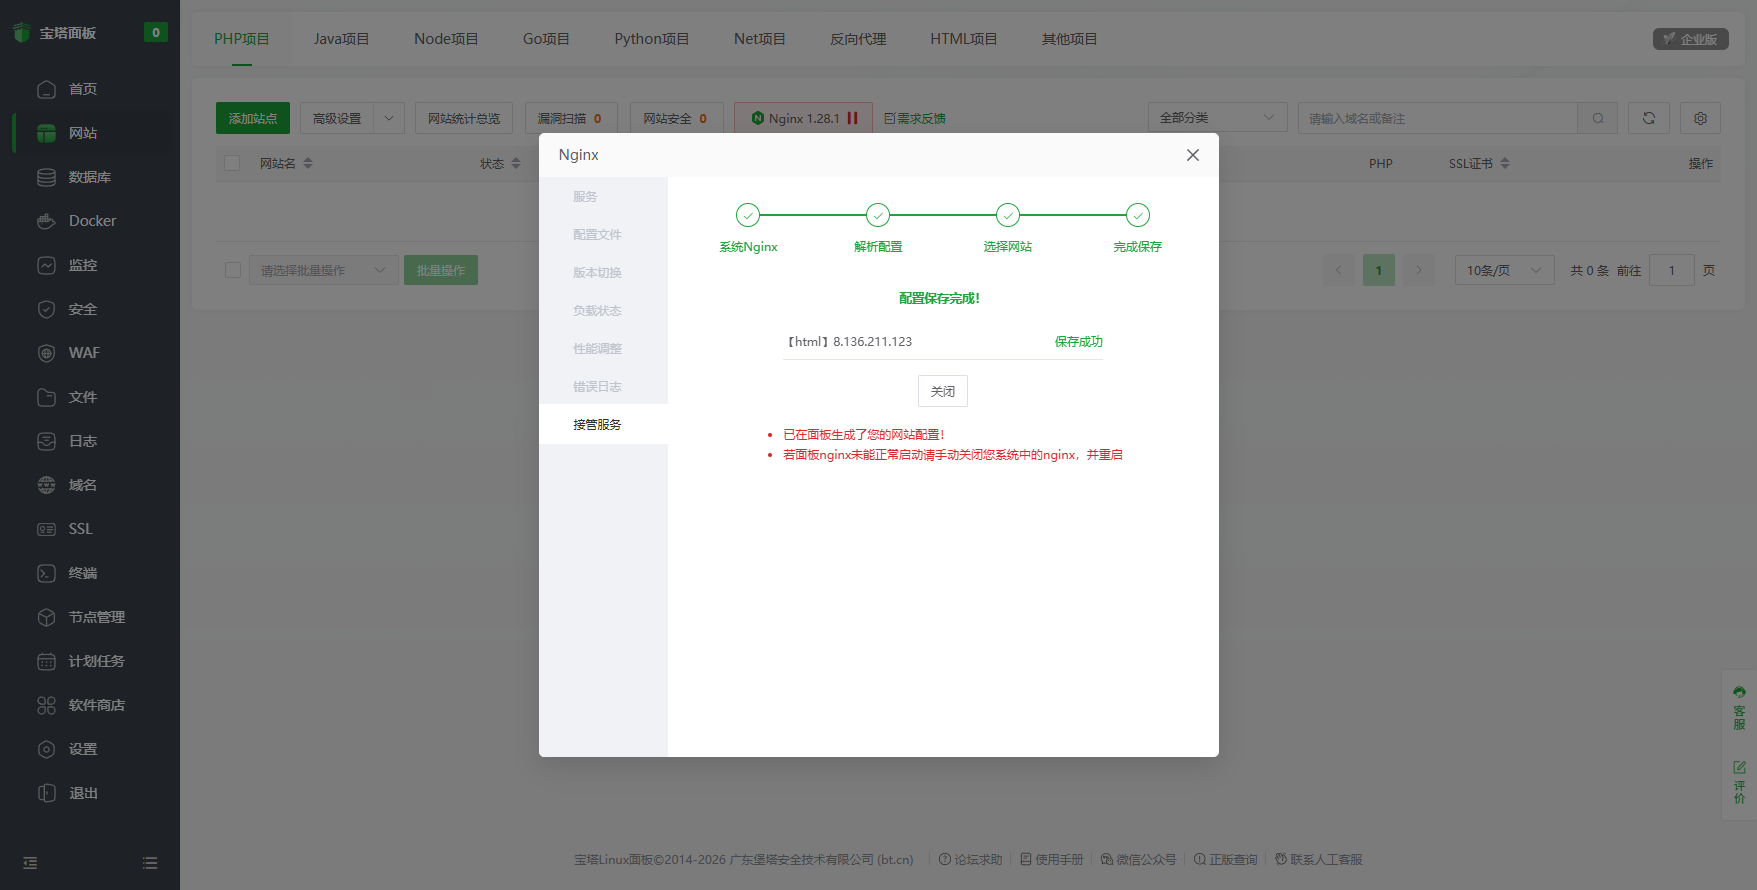Click the refresh list icon button

pos(1649,118)
